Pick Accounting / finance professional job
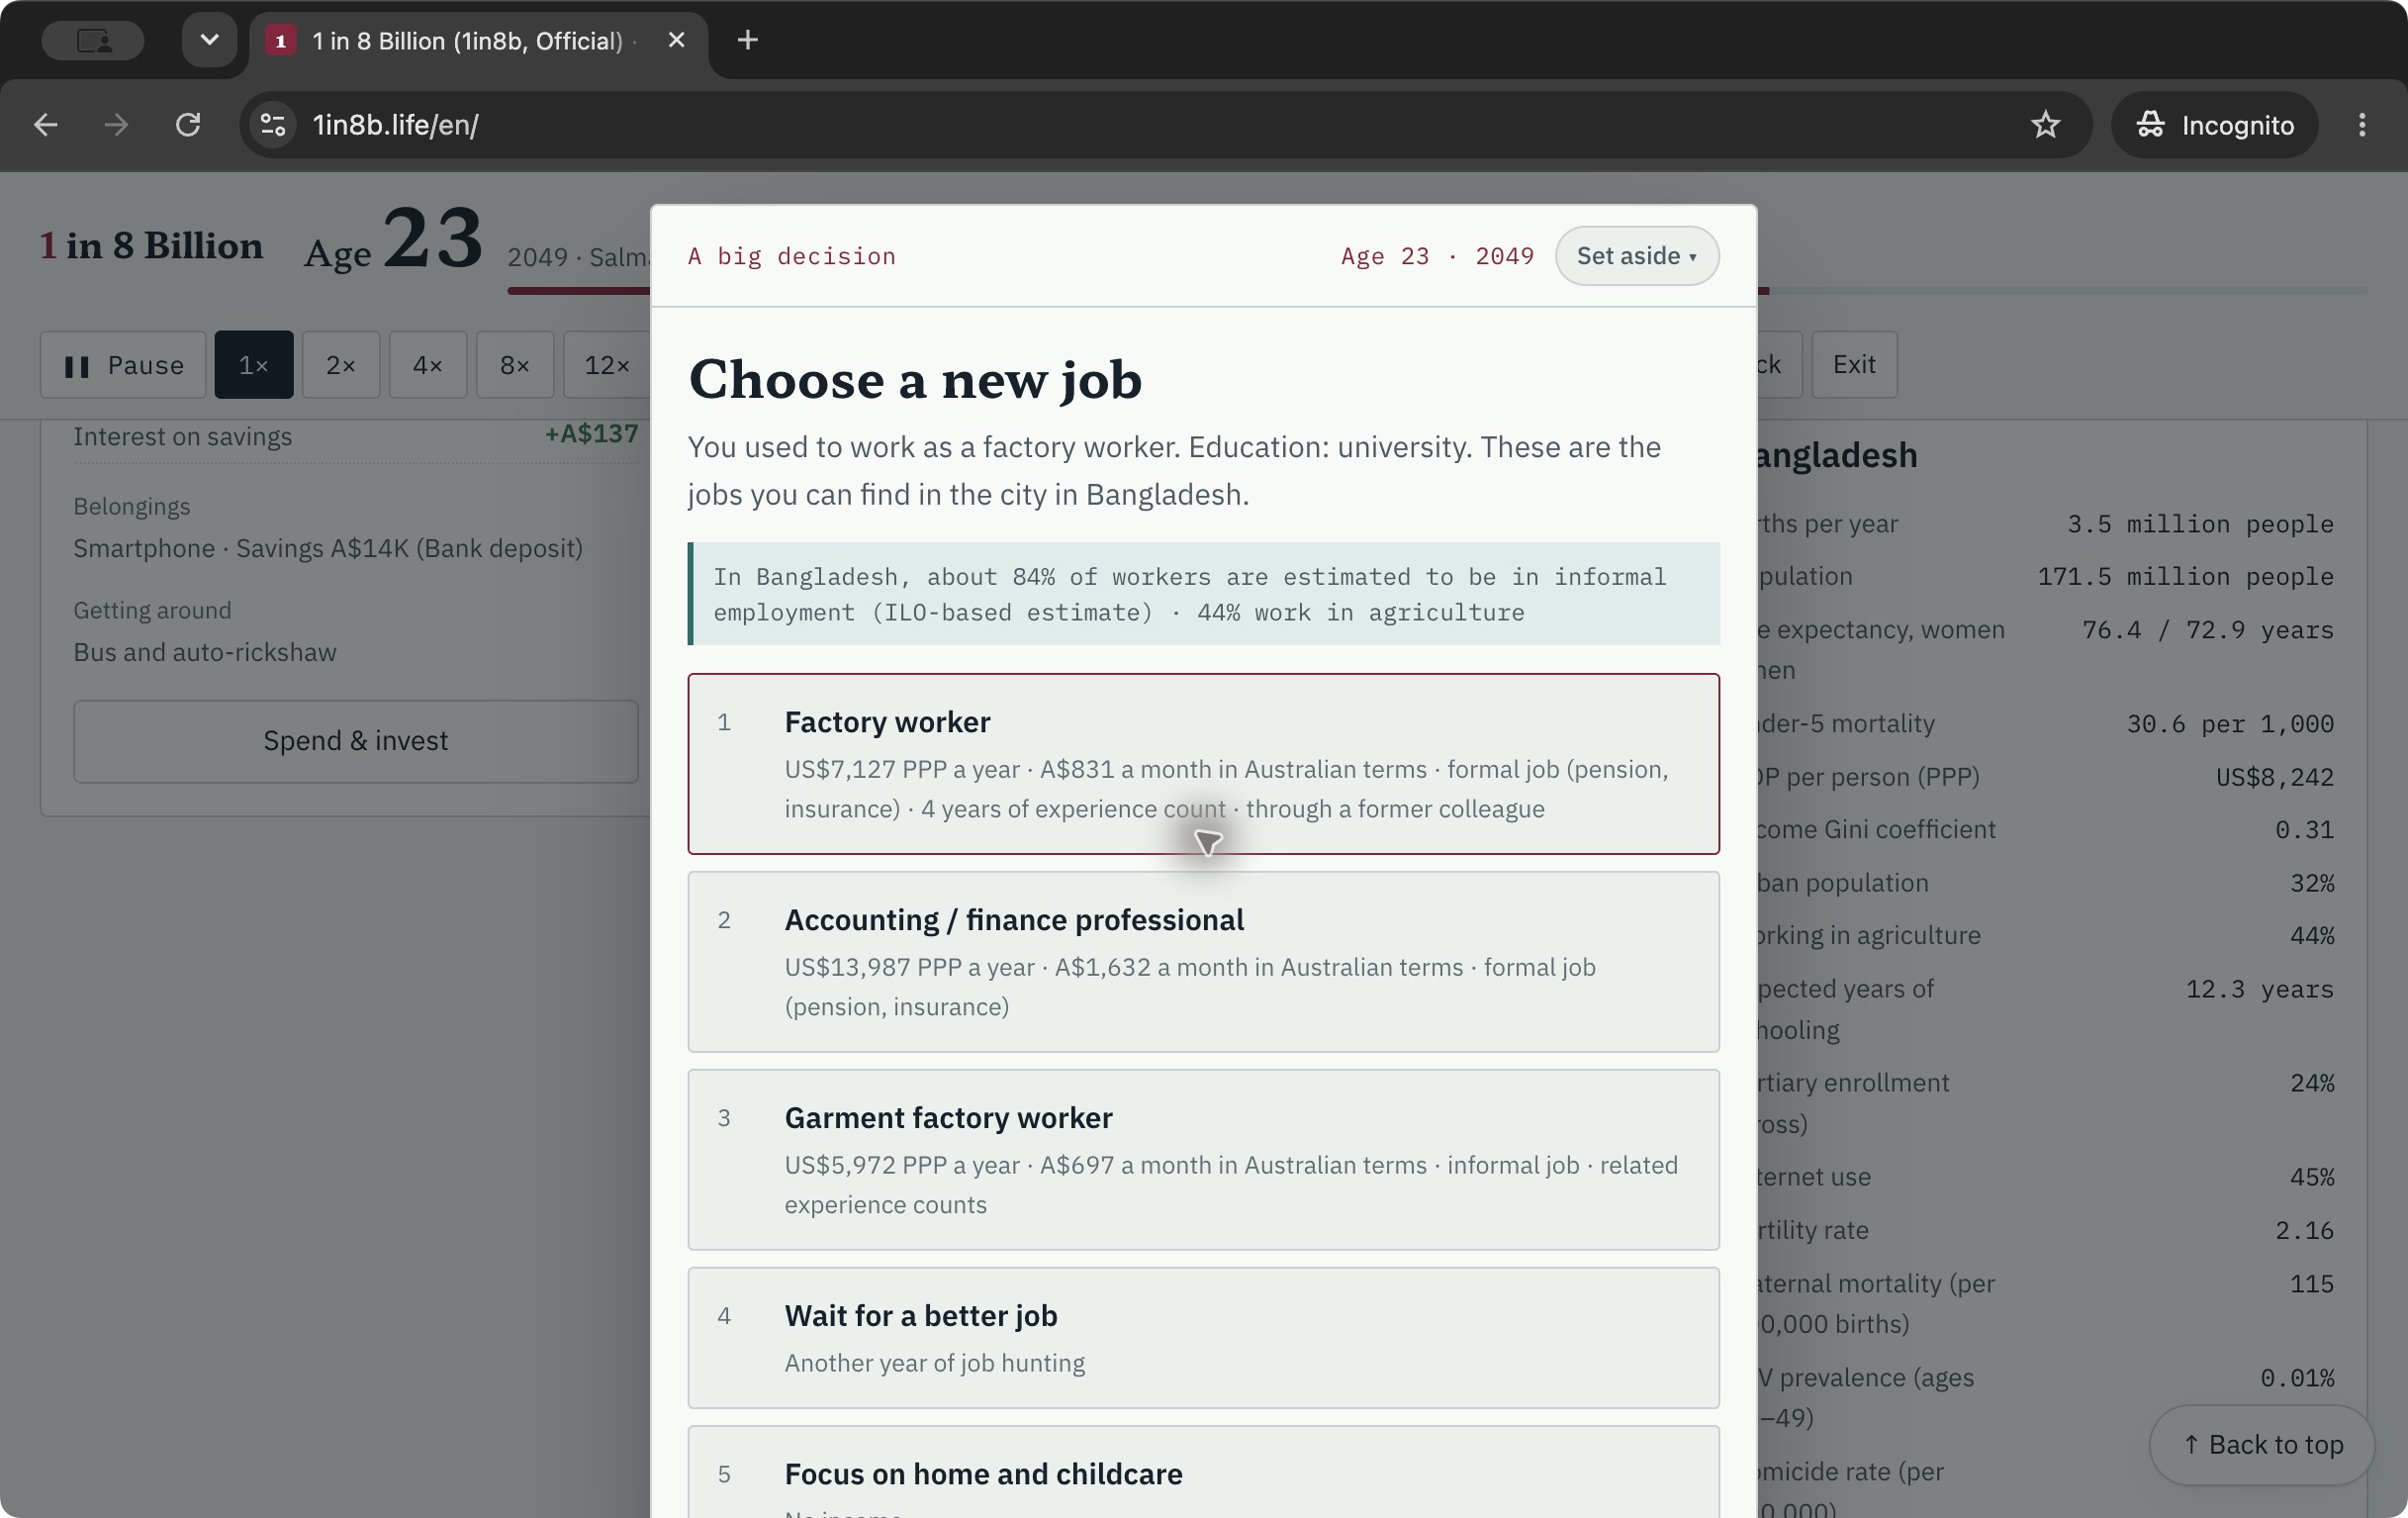The width and height of the screenshot is (2408, 1518). [1203, 962]
